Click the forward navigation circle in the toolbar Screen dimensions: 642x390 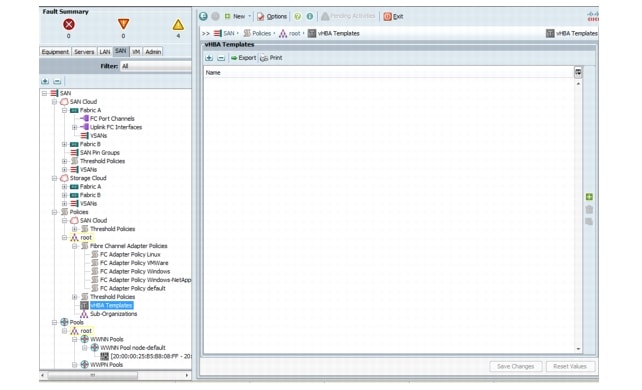pyautogui.click(x=215, y=16)
